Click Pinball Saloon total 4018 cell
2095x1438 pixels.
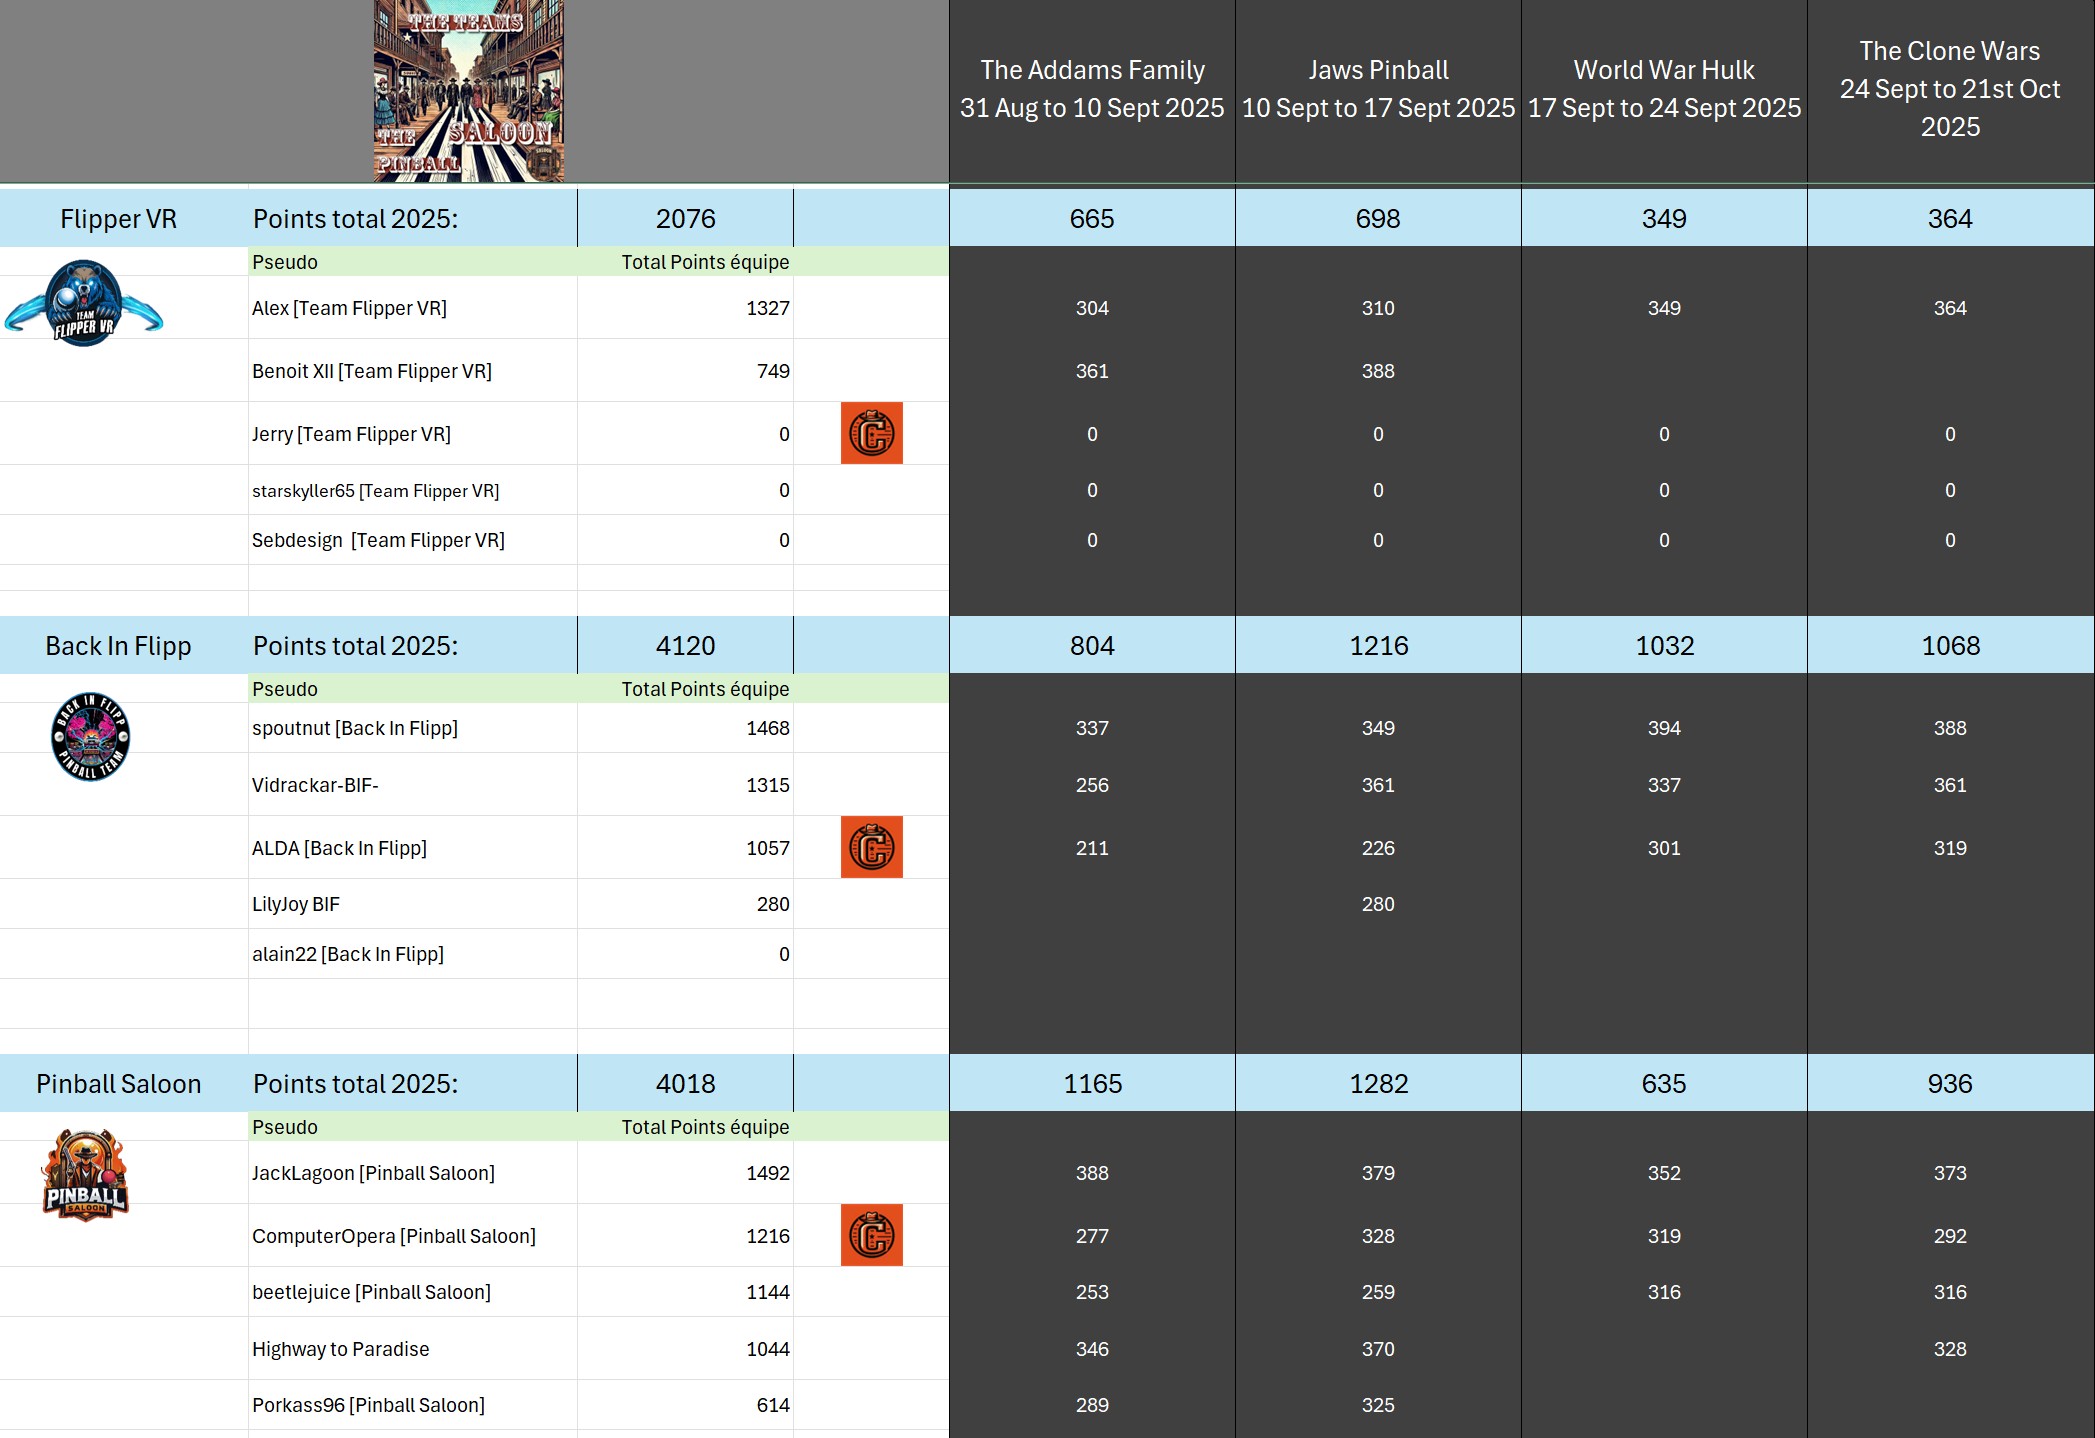[685, 1084]
